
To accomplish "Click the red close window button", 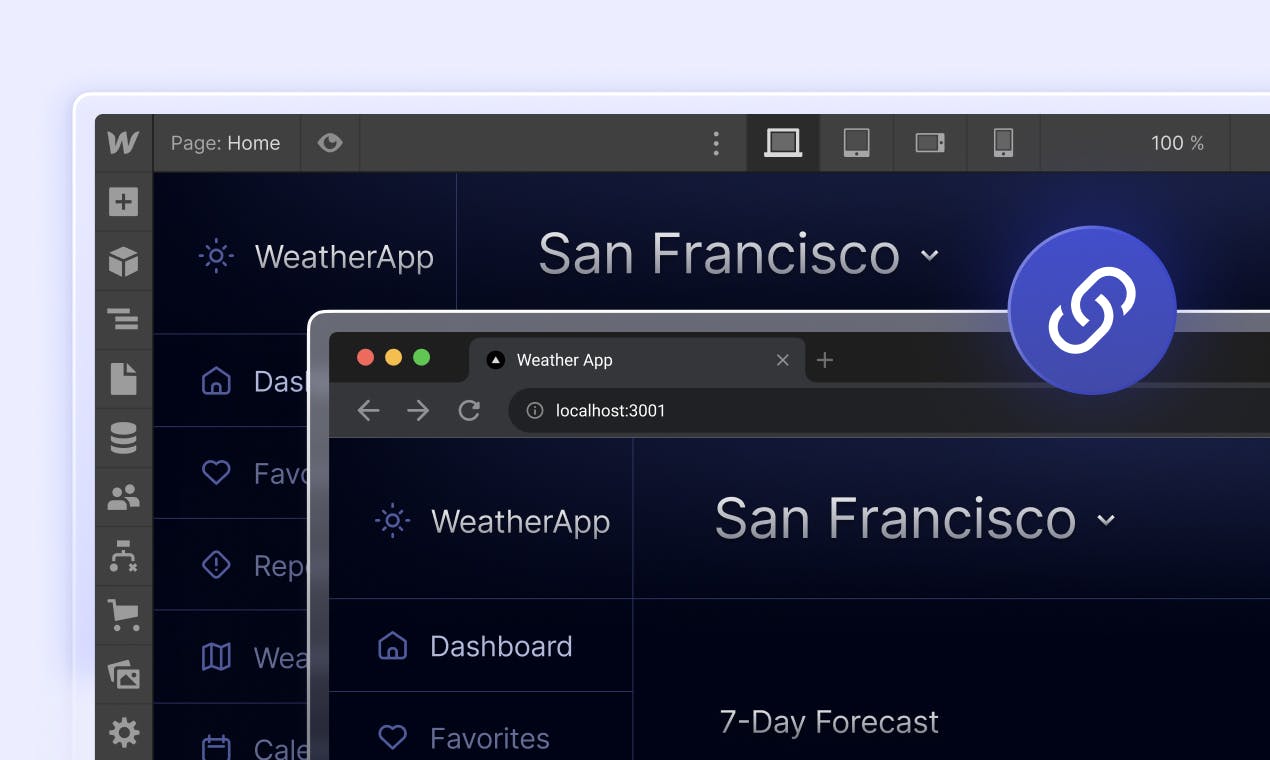I will tap(365, 357).
